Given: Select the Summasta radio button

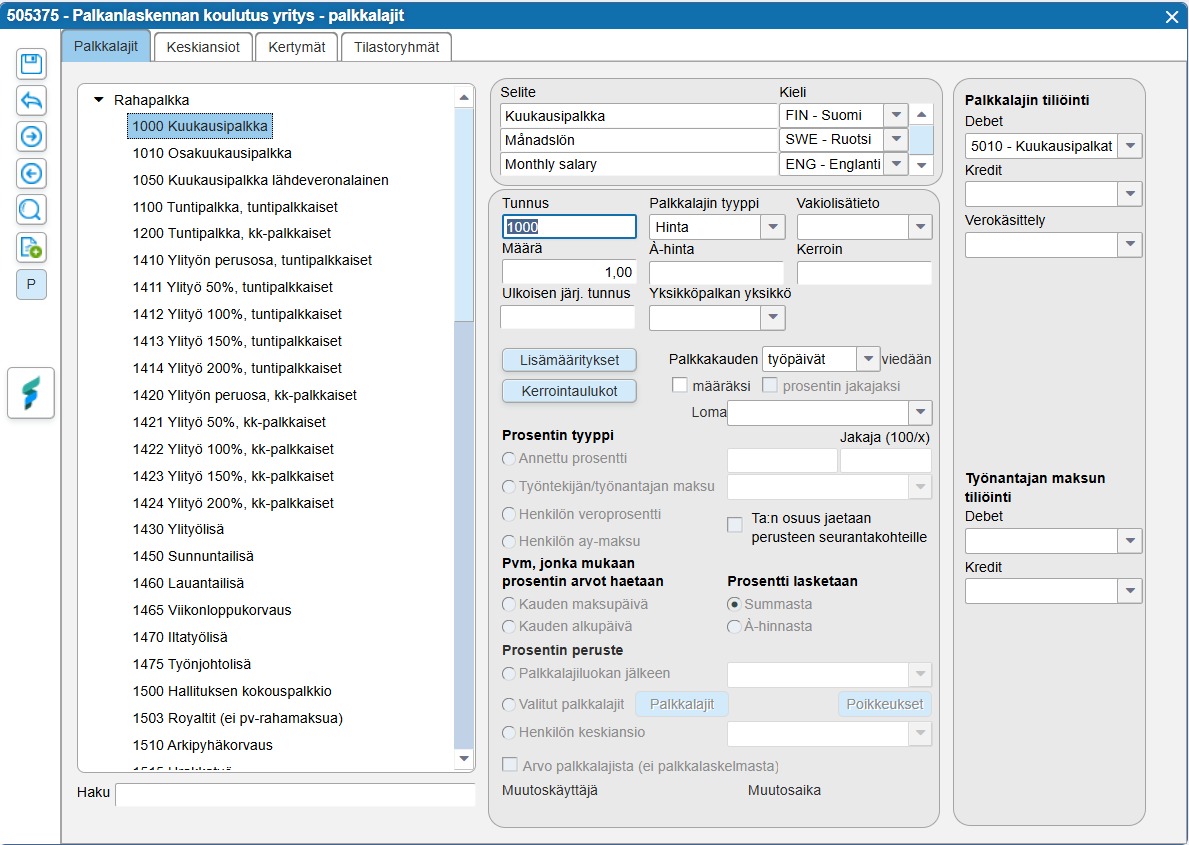Looking at the screenshot, I should click(733, 605).
